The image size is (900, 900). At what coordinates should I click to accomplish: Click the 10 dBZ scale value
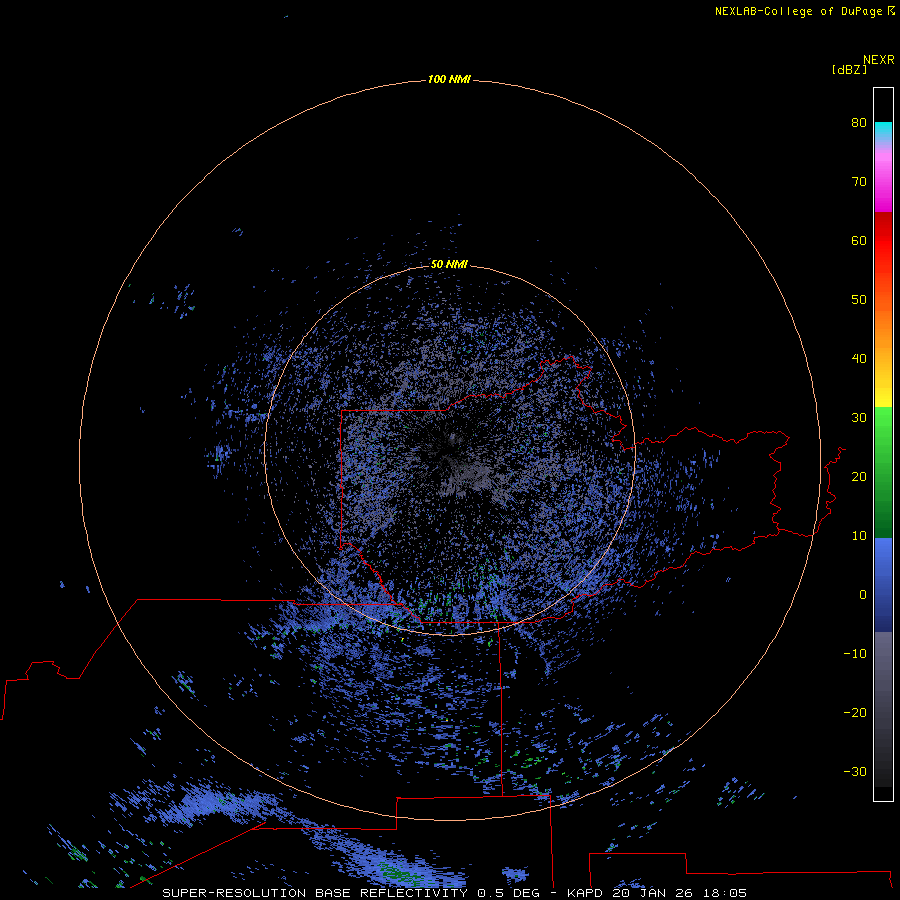click(x=859, y=536)
